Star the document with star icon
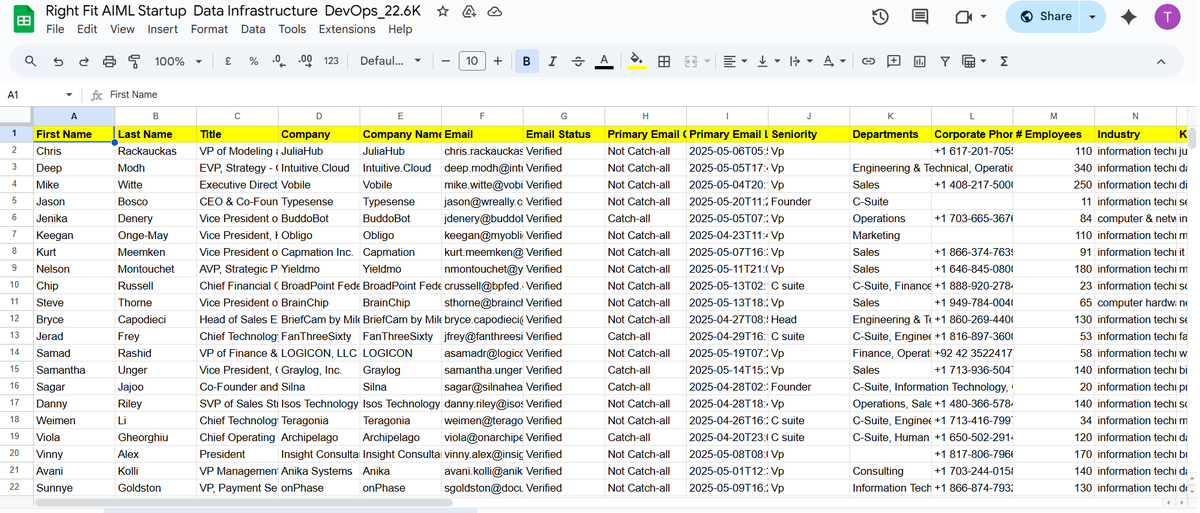Image resolution: width=1200 pixels, height=513 pixels. tap(443, 11)
